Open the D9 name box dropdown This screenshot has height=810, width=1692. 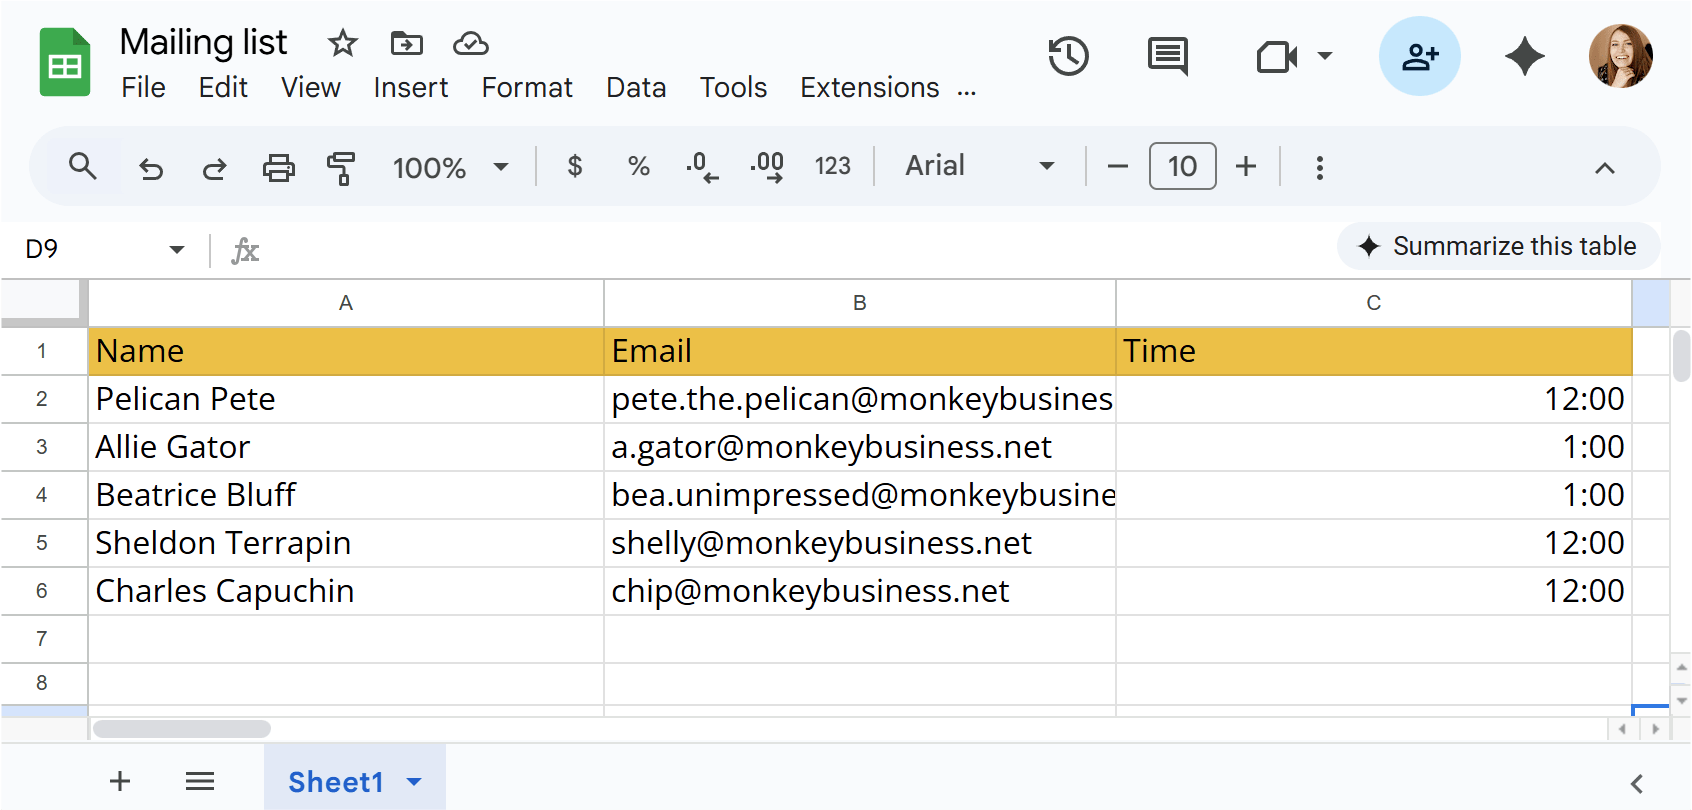(177, 249)
